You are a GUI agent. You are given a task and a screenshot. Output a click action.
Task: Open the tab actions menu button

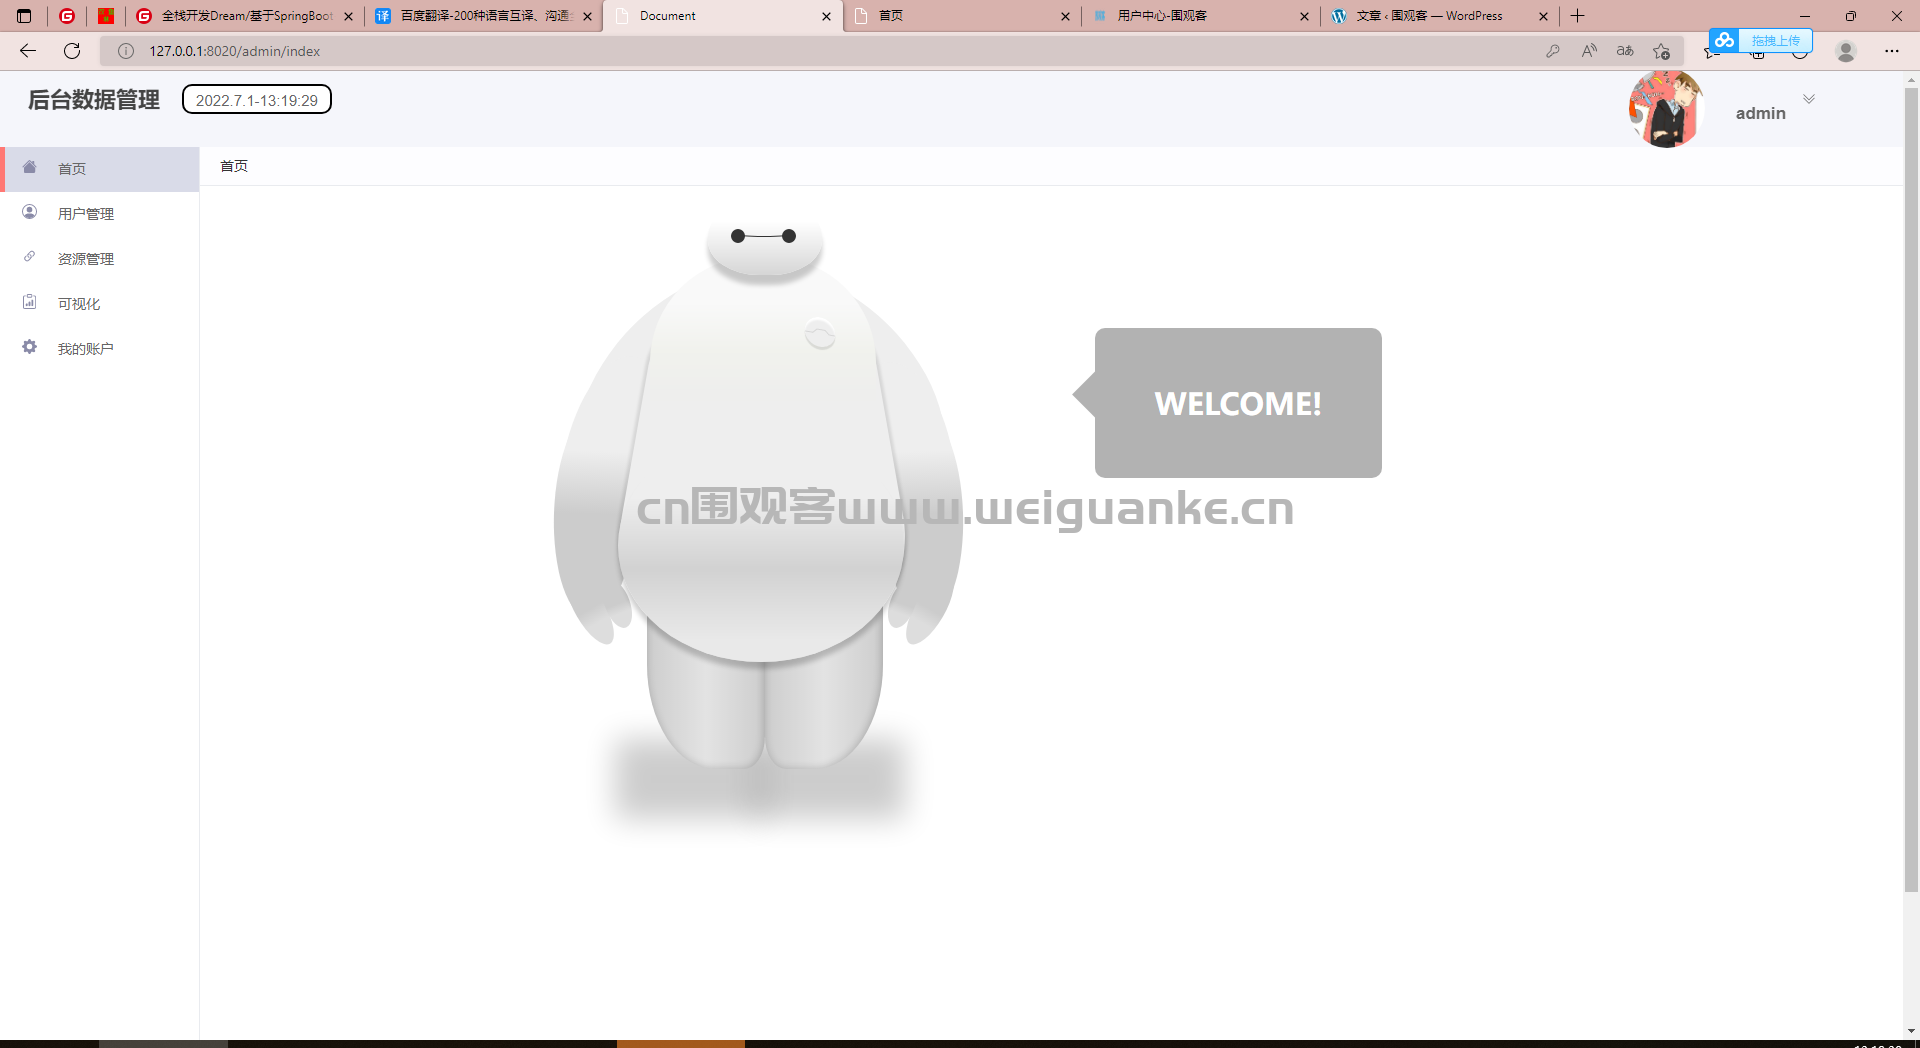click(25, 16)
